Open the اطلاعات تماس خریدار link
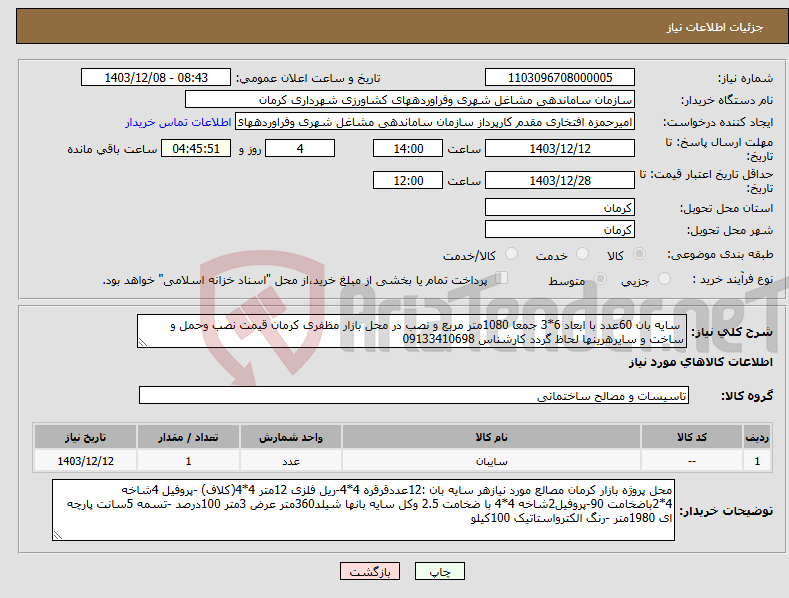This screenshot has width=789, height=598. [178, 122]
